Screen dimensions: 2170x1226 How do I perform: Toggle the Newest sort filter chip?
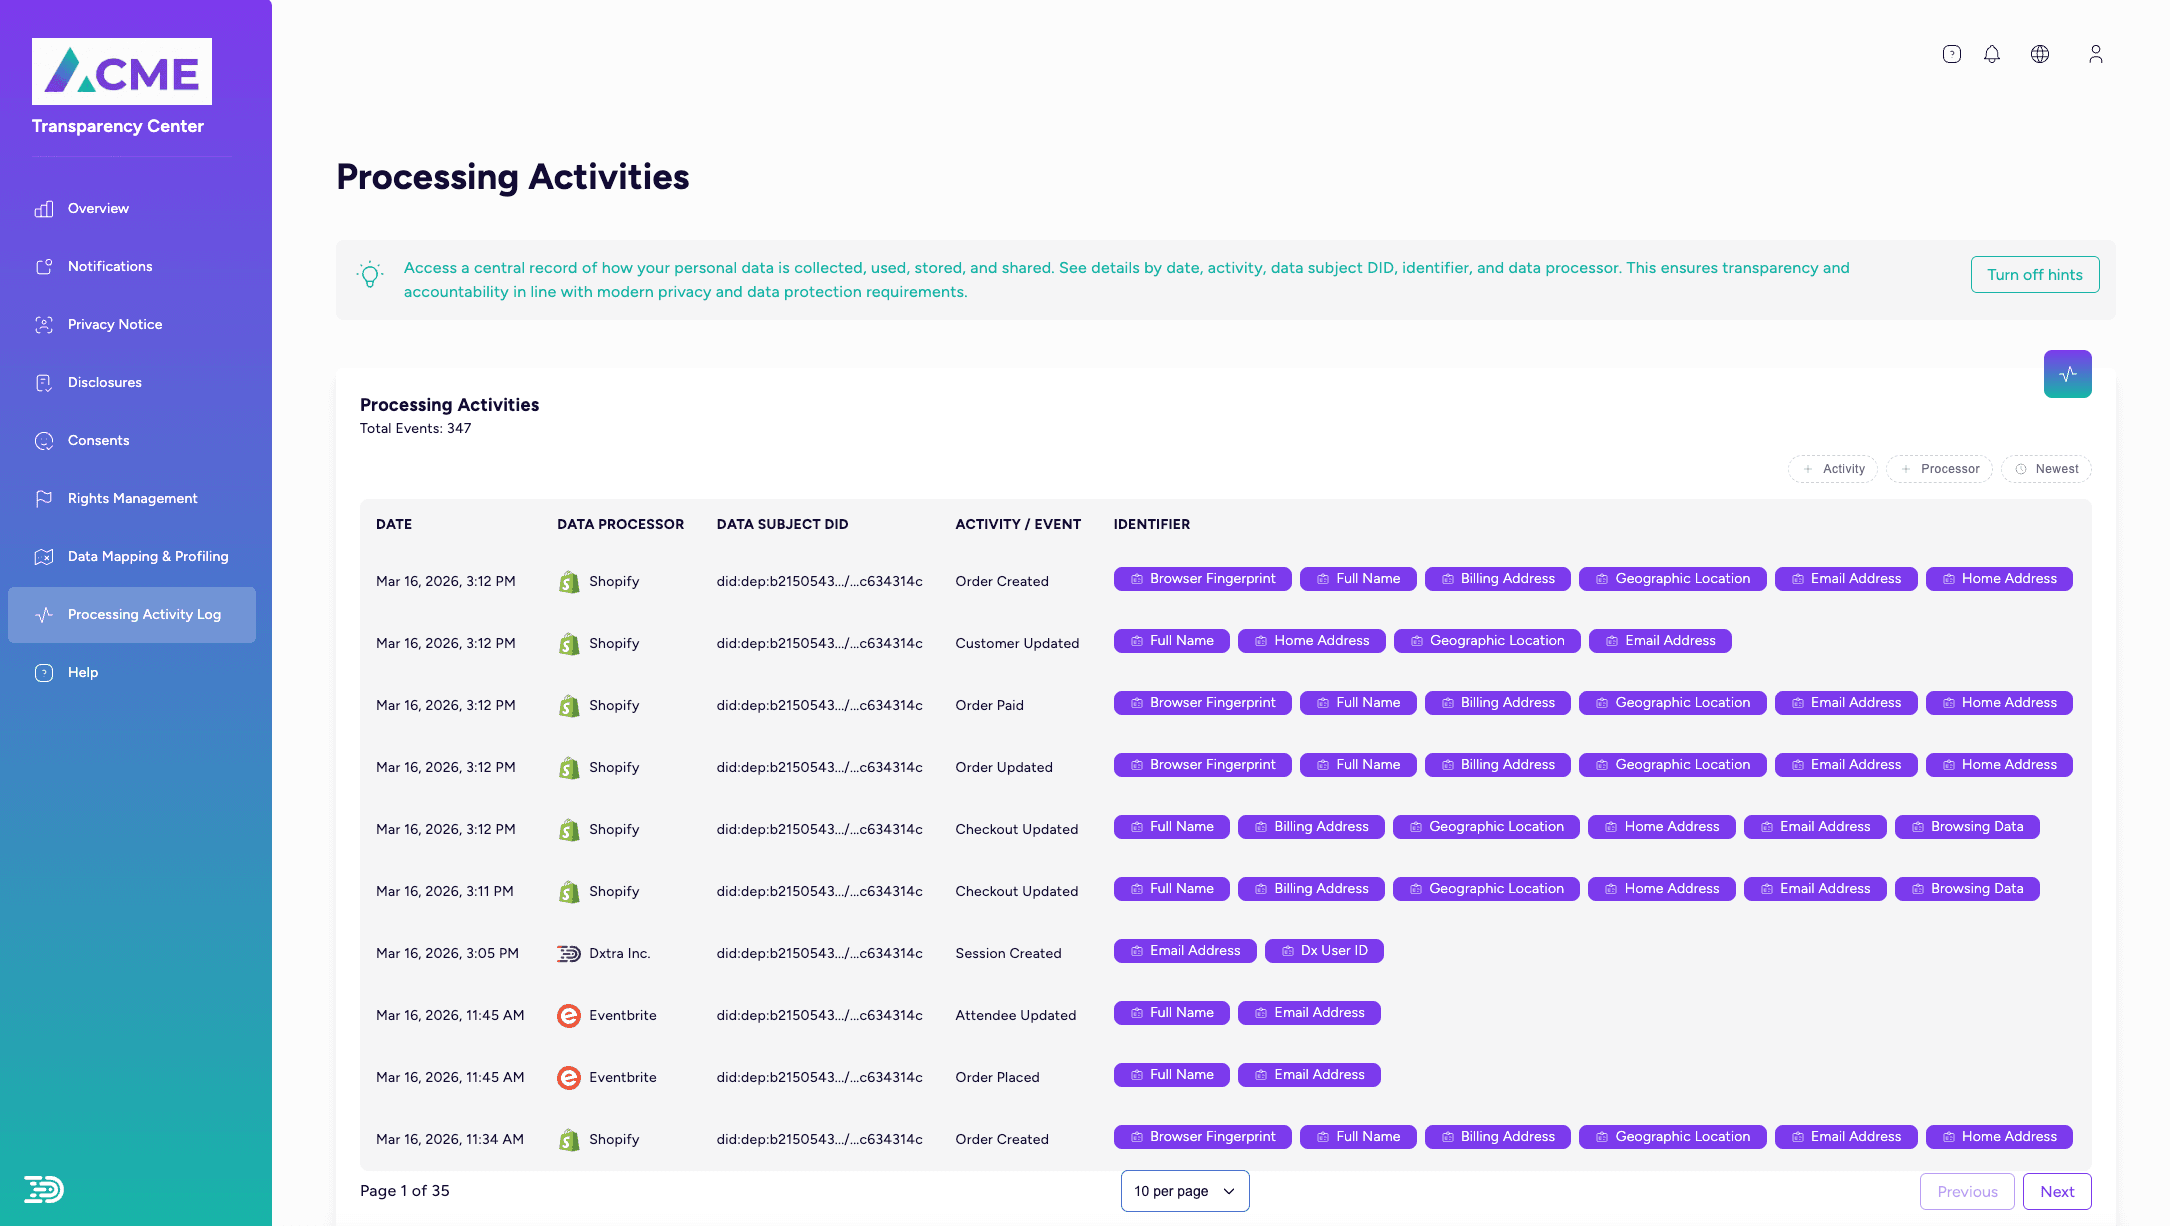click(x=2046, y=469)
